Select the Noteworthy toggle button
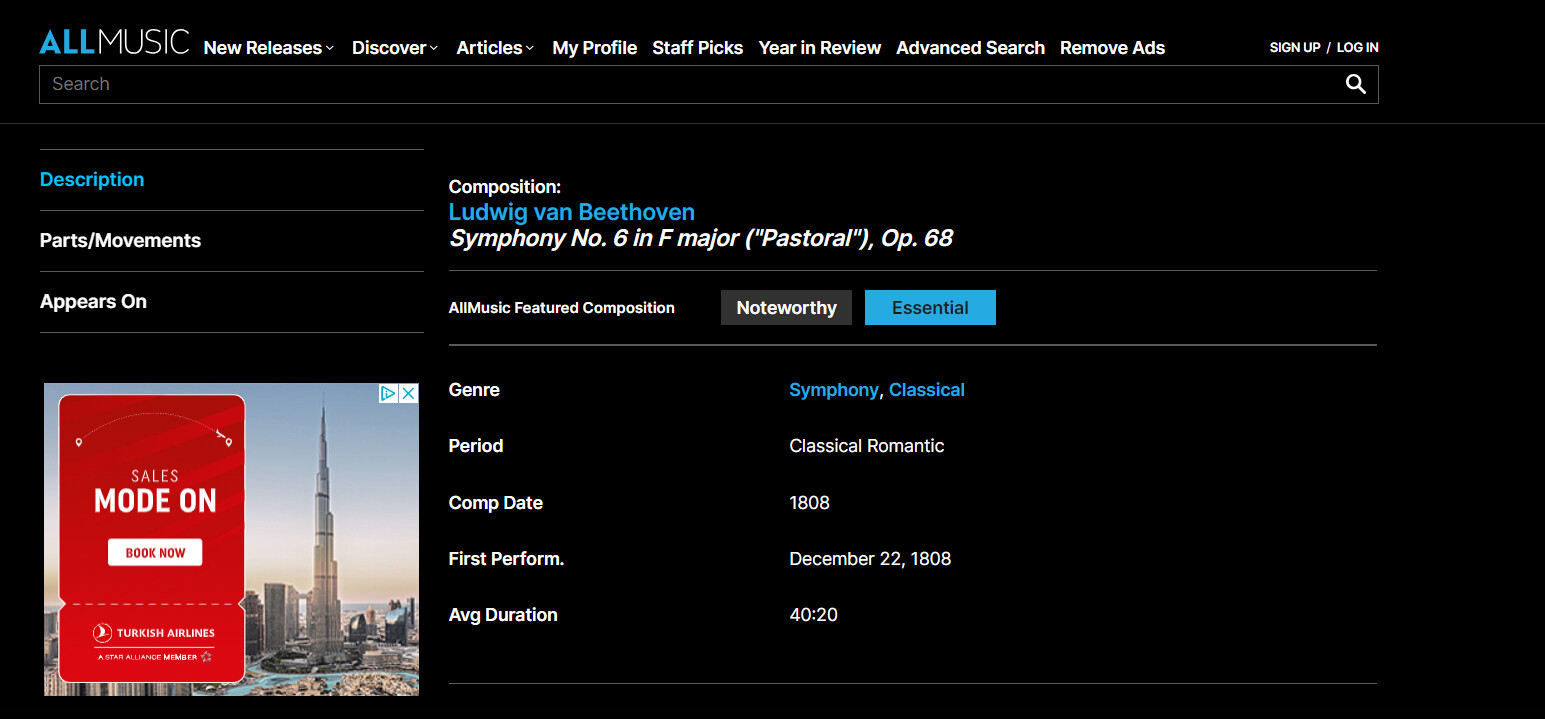Screen dimensions: 1545x719 pyautogui.click(x=786, y=308)
